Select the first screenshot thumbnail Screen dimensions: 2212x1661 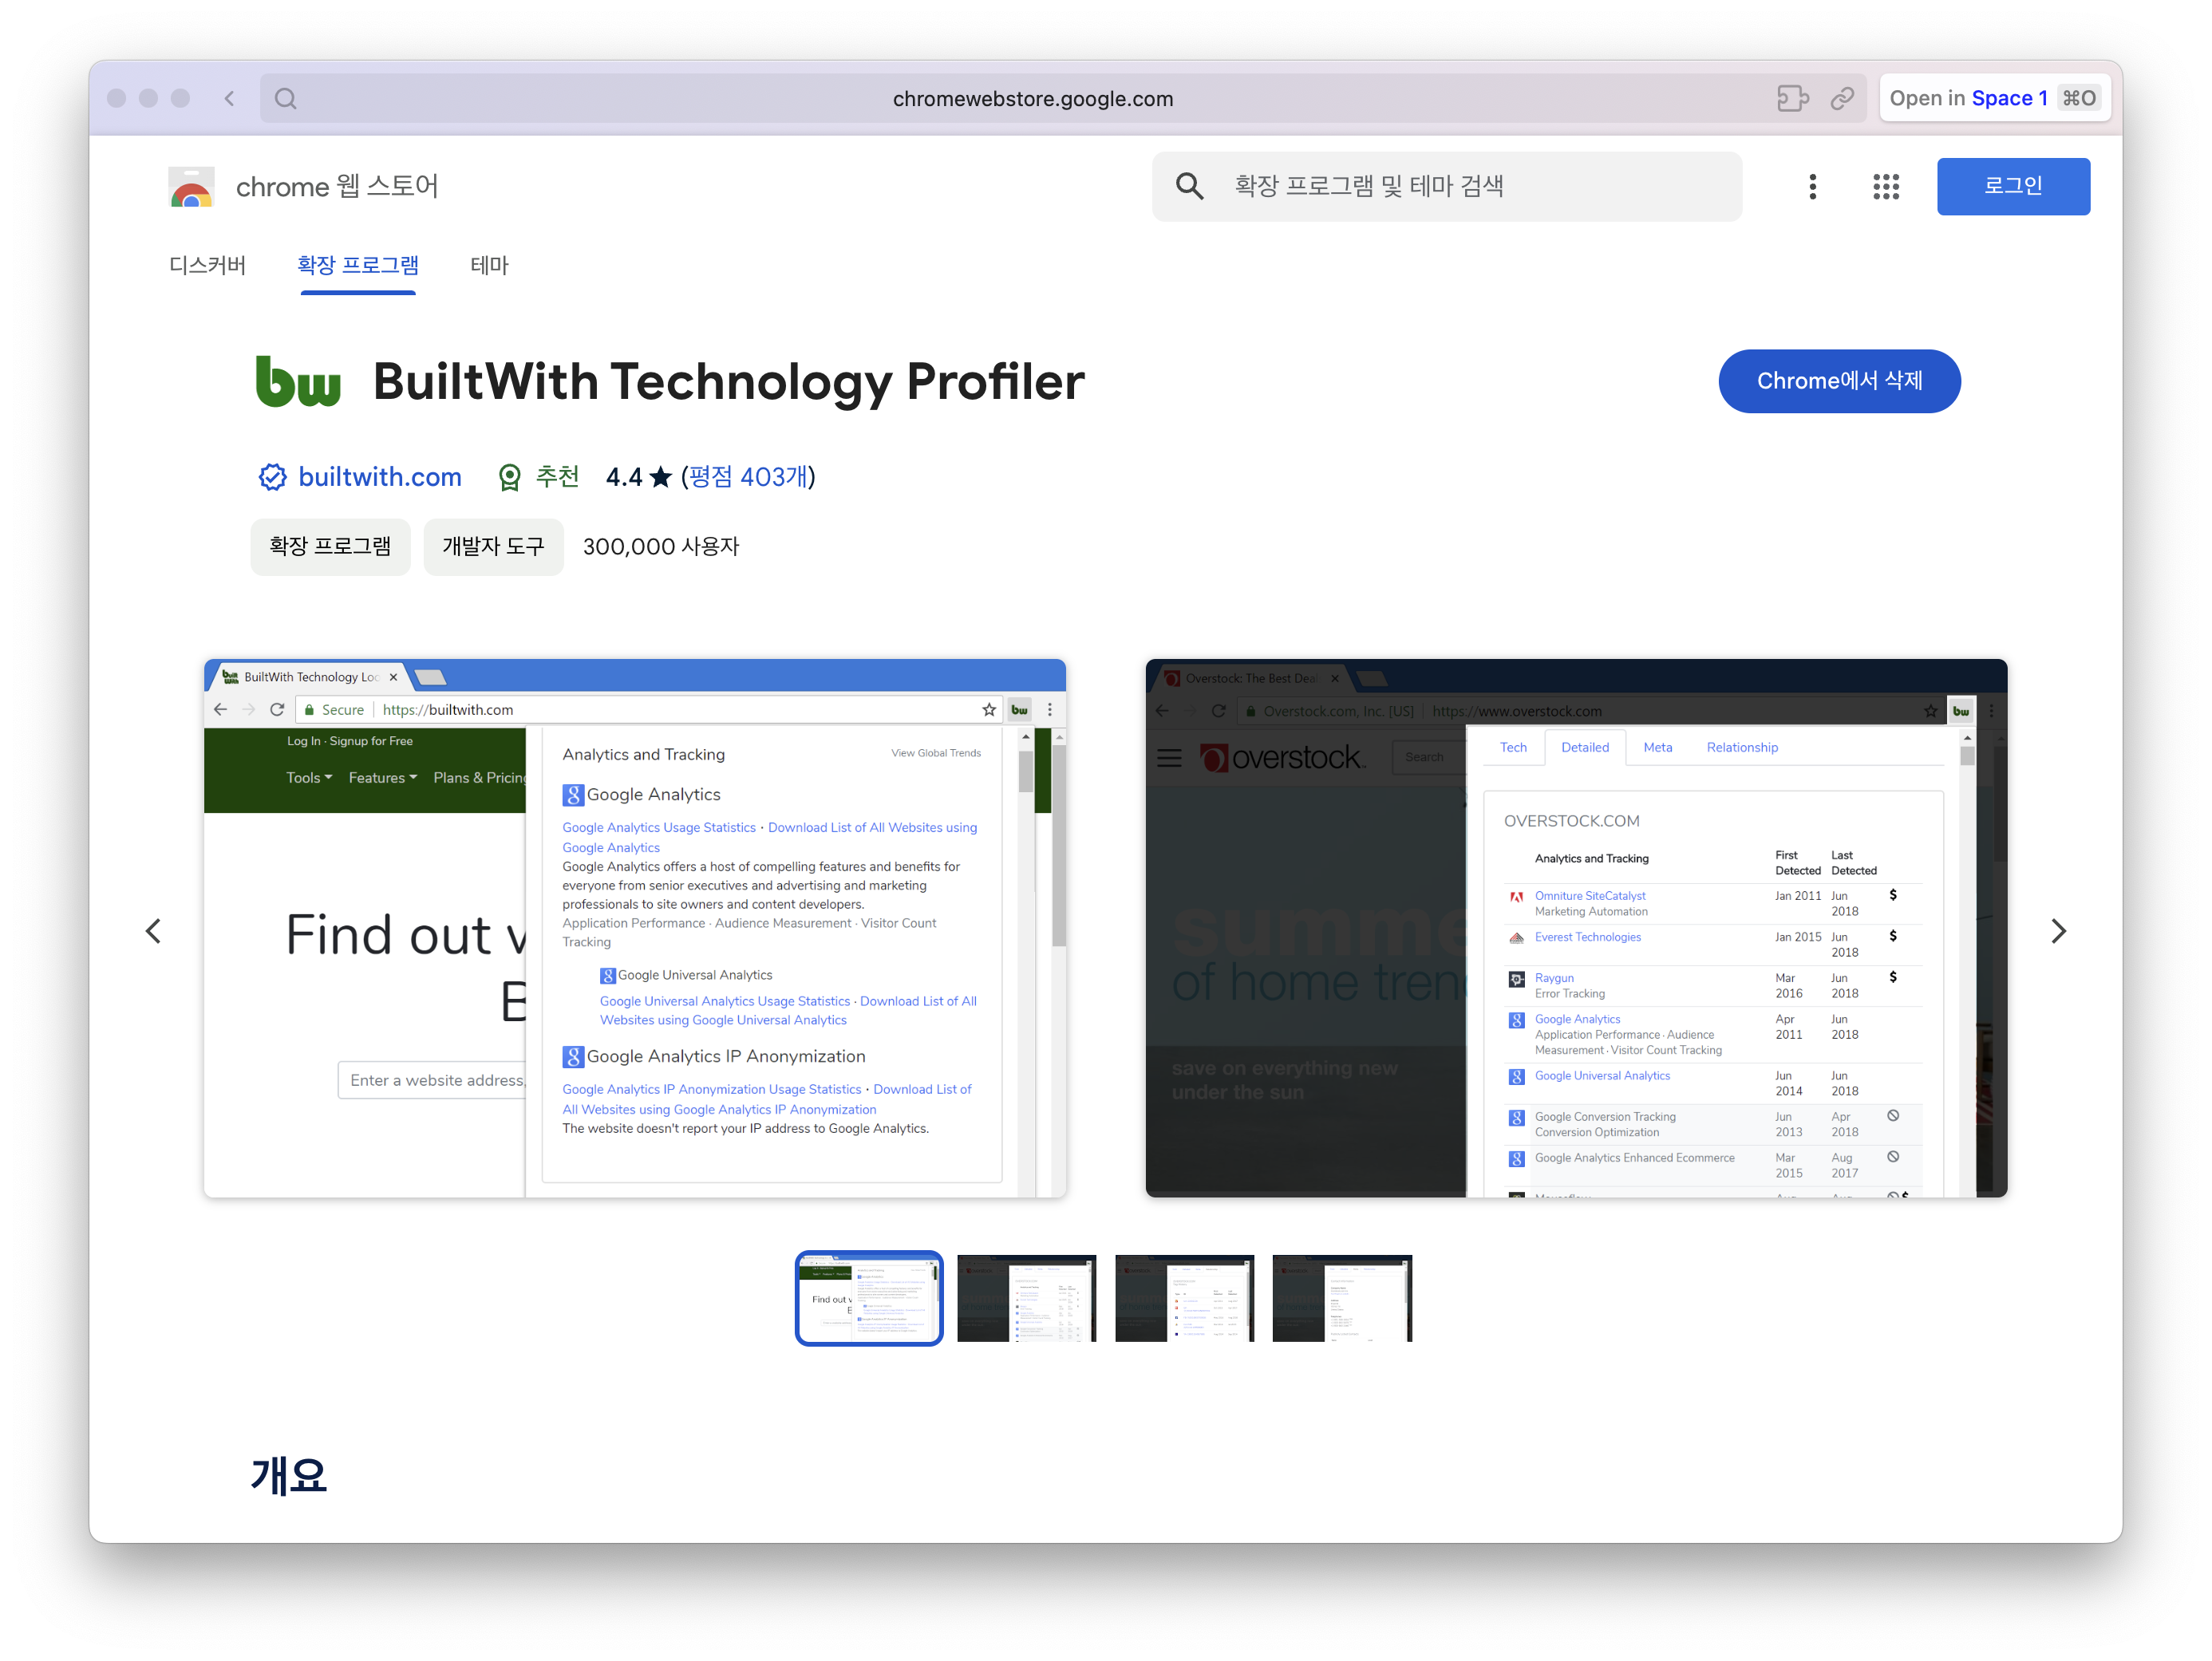coord(869,1298)
